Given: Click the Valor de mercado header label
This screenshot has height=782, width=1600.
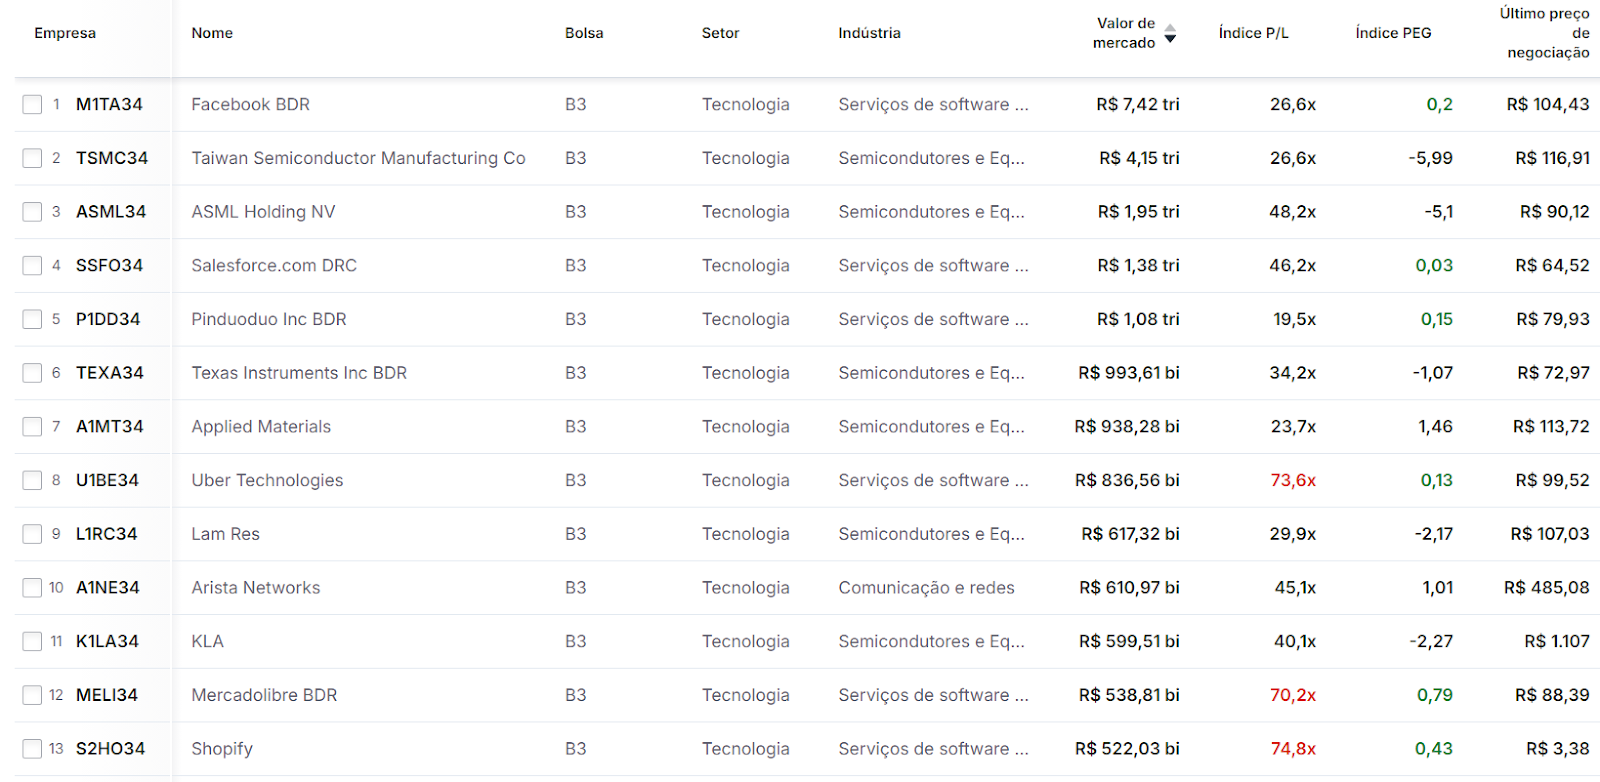Looking at the screenshot, I should [x=1125, y=33].
